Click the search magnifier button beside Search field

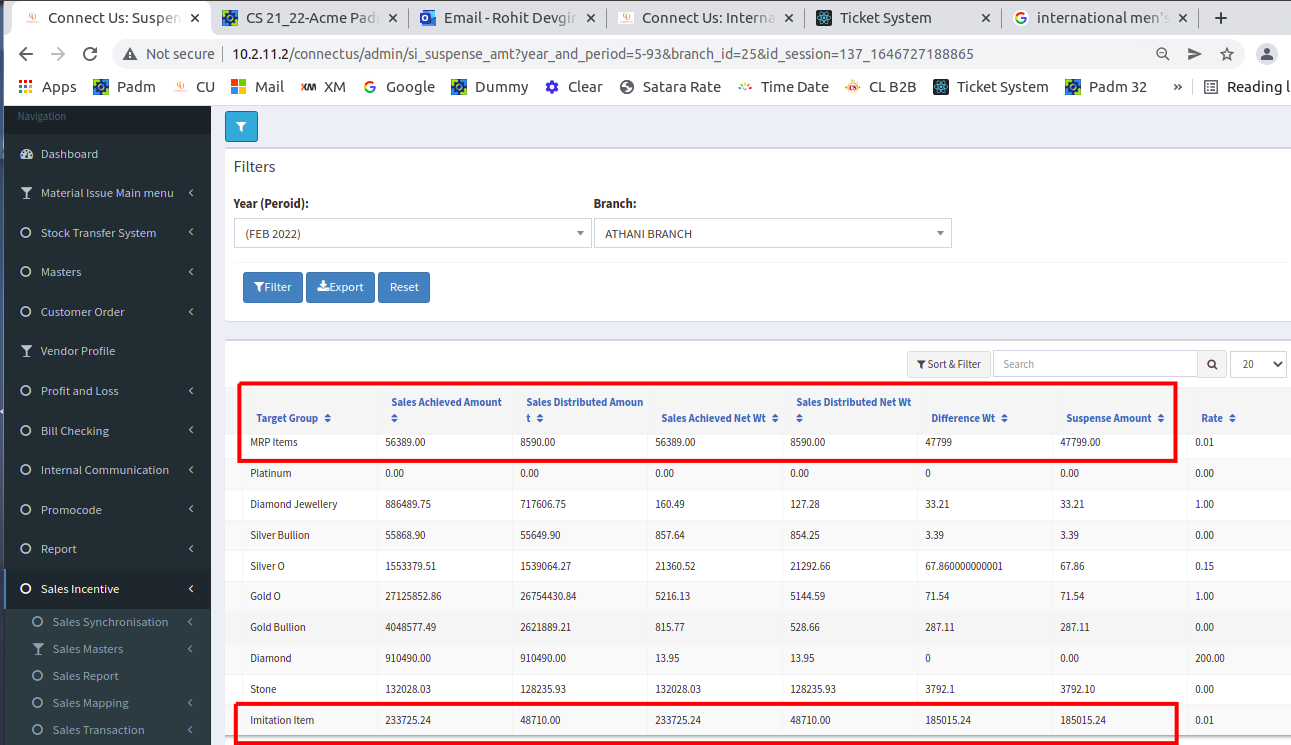(1212, 364)
